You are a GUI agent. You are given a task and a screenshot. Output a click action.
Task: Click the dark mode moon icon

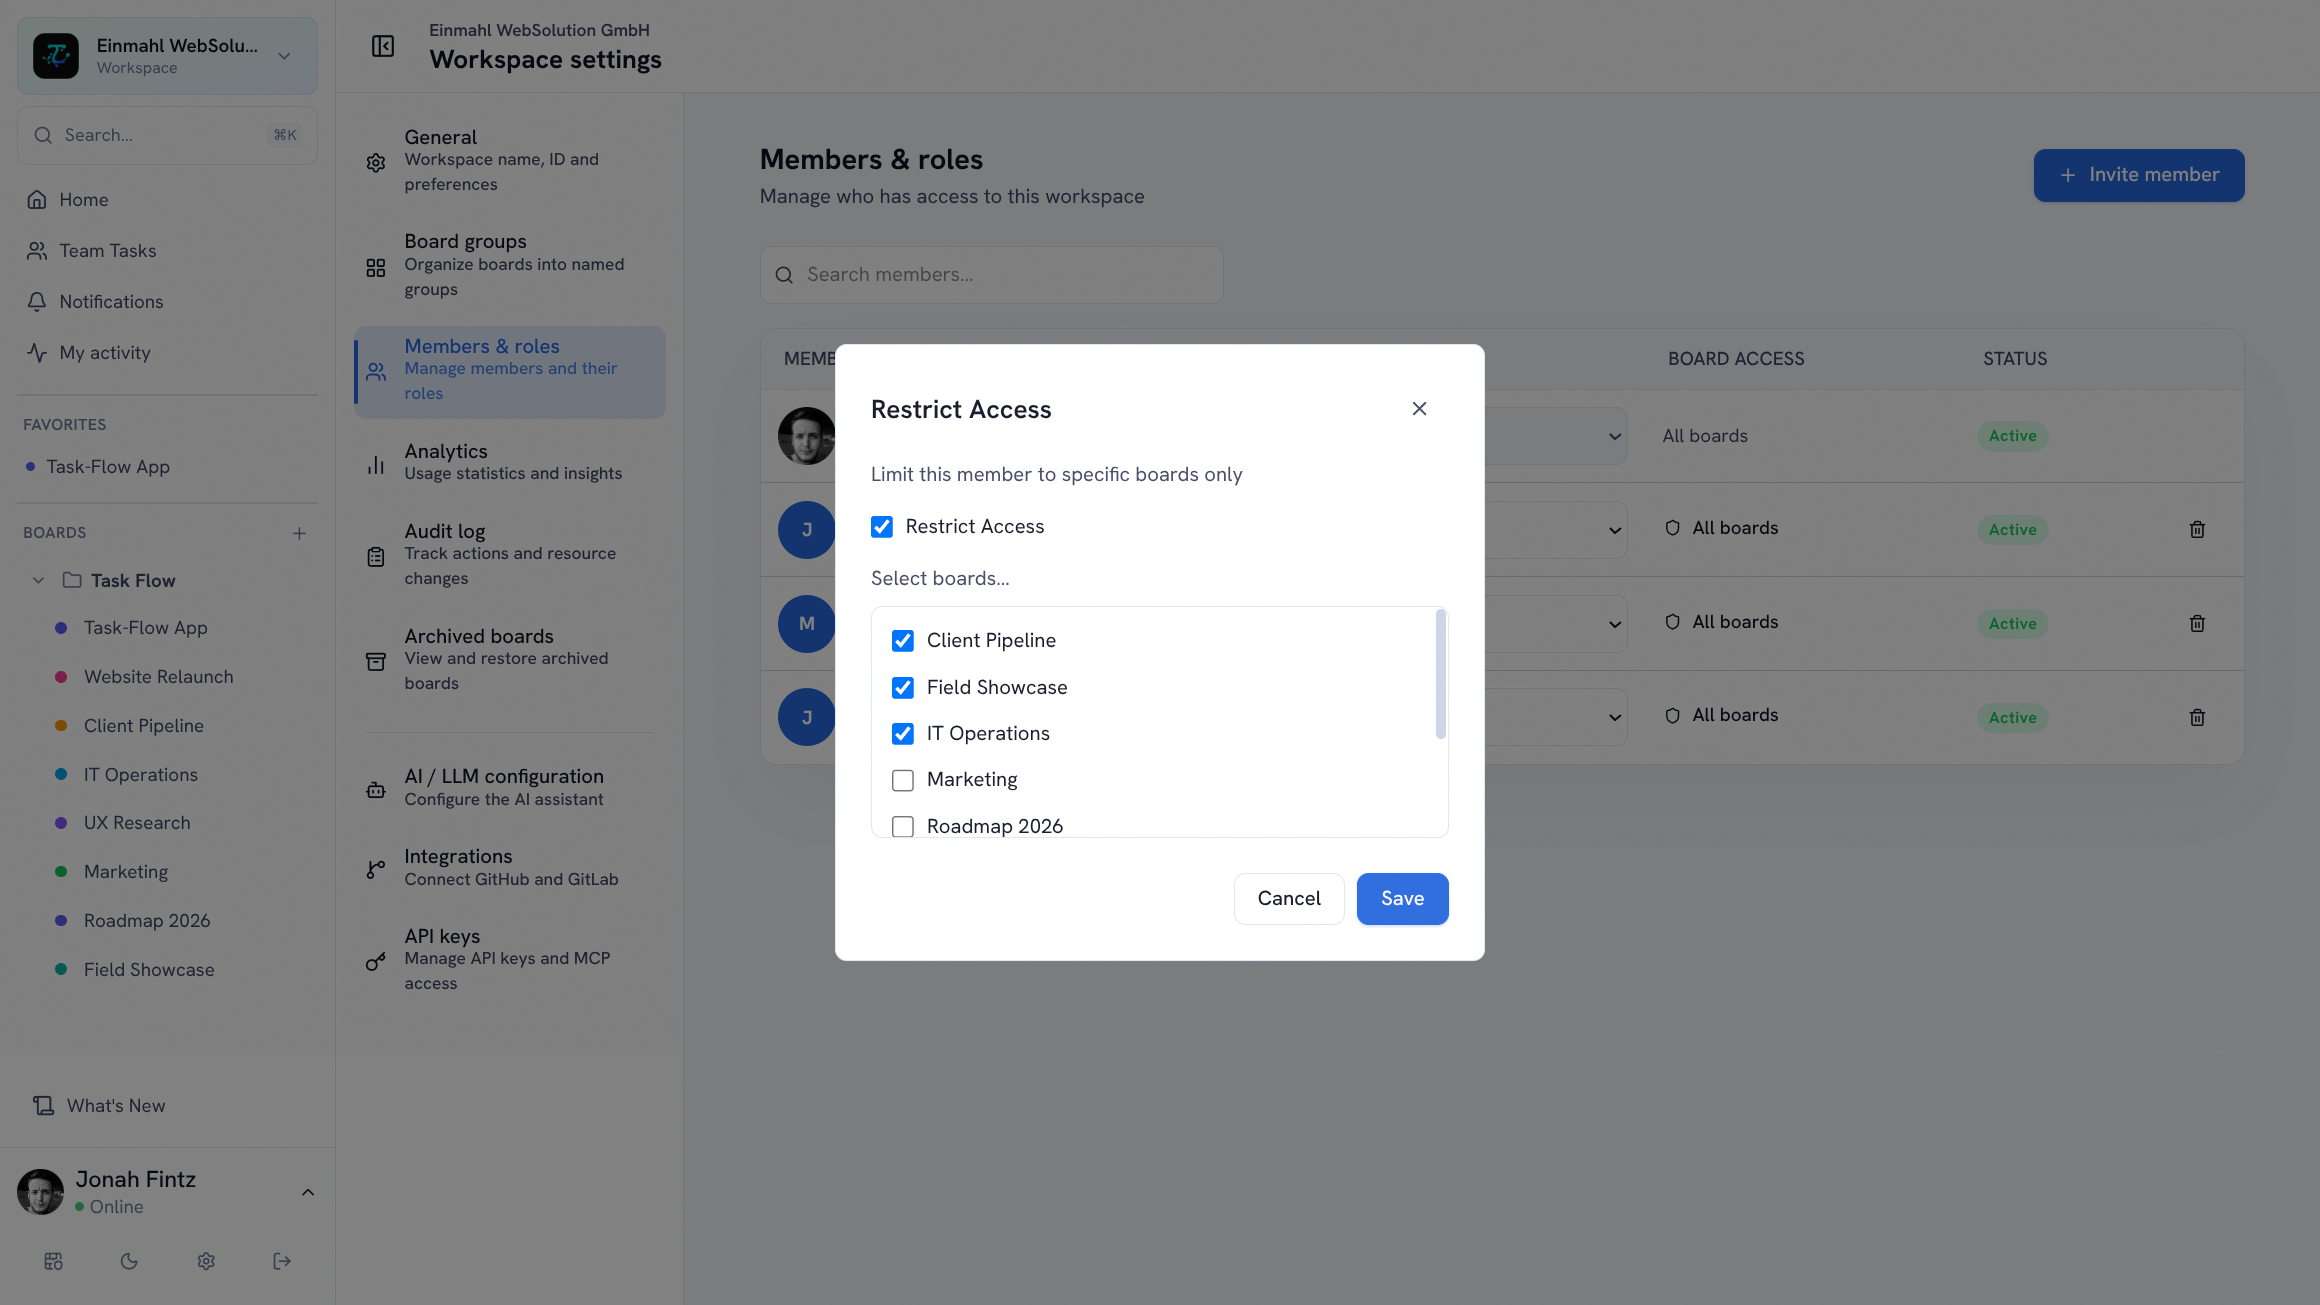pos(129,1261)
